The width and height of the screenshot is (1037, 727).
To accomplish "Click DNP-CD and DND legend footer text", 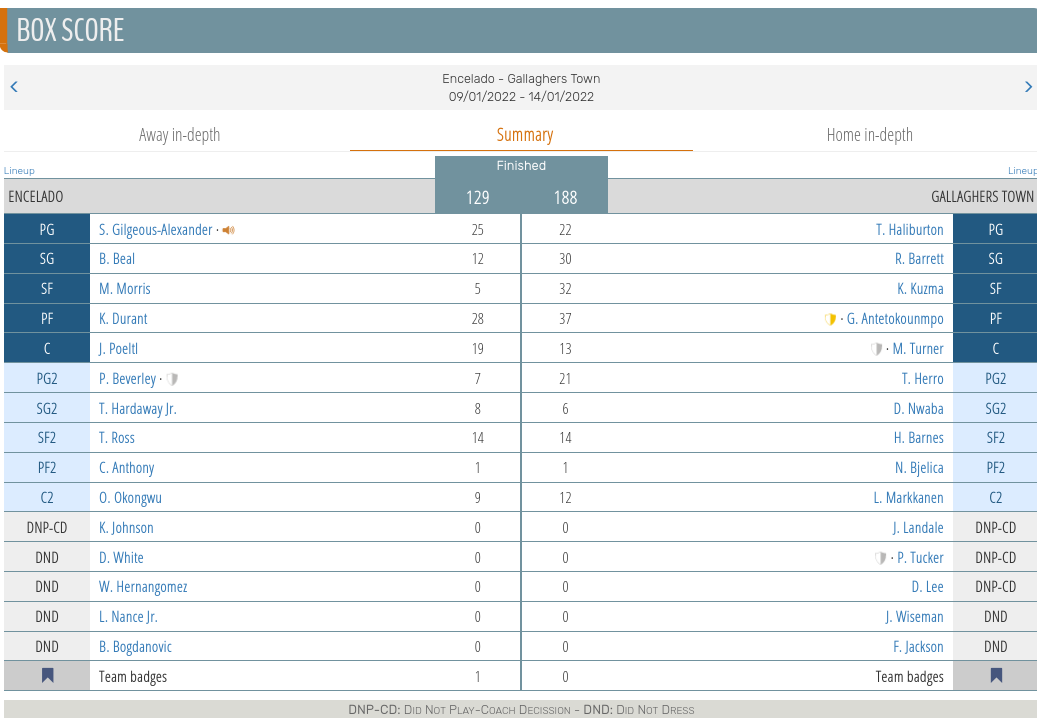I will point(521,710).
